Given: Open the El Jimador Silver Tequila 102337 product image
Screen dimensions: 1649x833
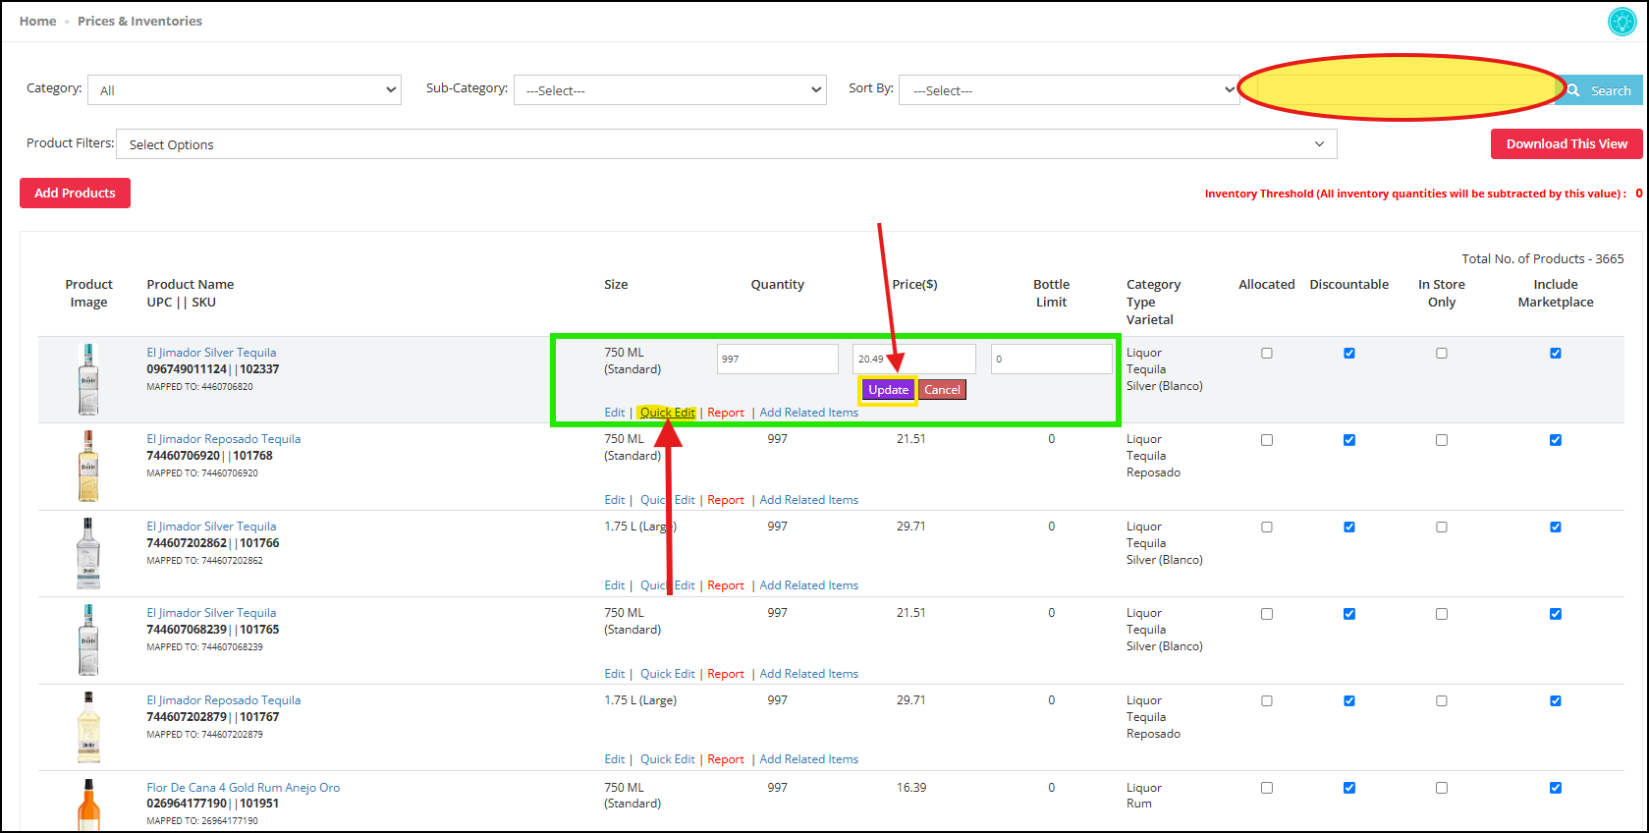Looking at the screenshot, I should tap(88, 379).
